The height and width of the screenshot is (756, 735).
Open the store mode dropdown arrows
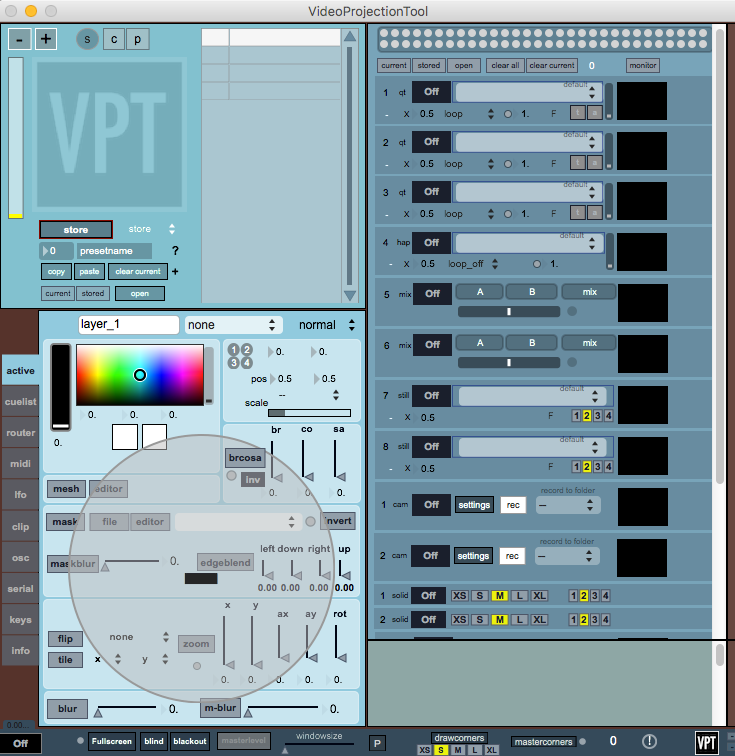(172, 229)
